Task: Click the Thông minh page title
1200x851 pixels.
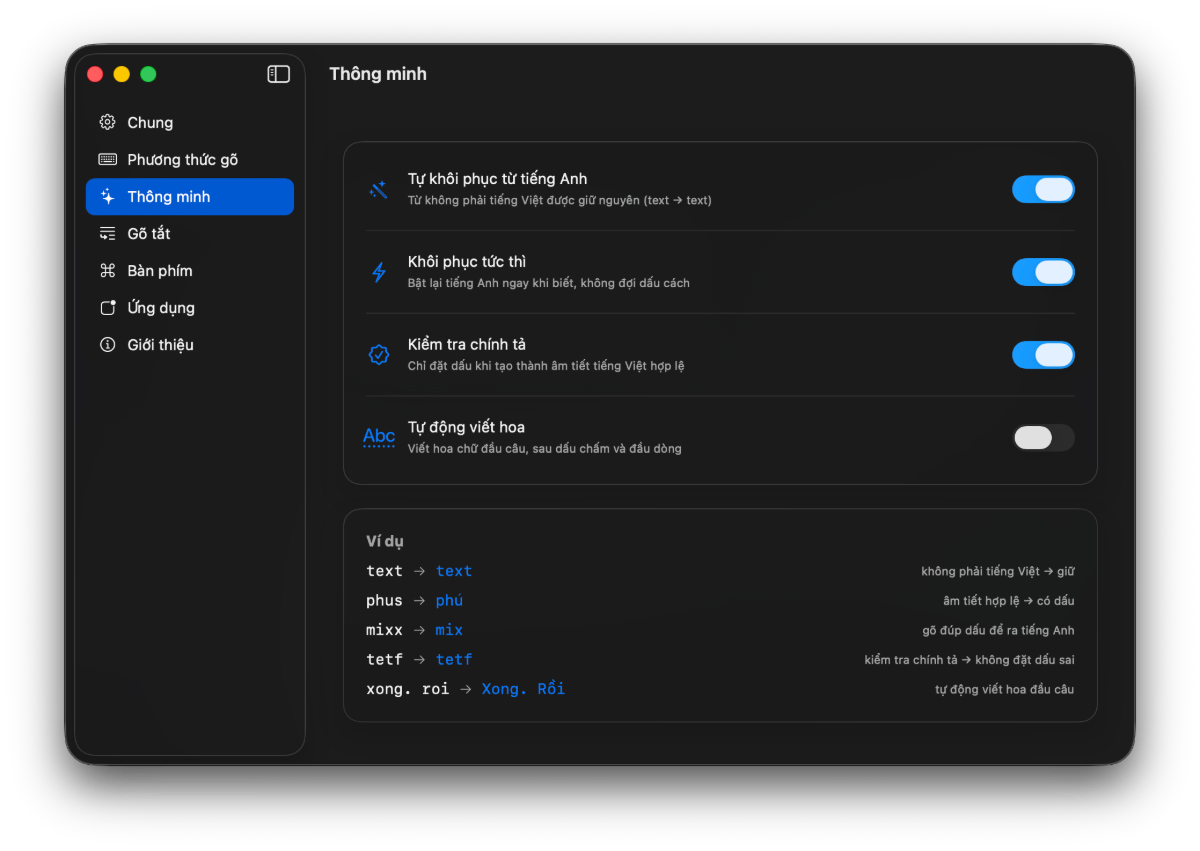Action: (x=378, y=74)
